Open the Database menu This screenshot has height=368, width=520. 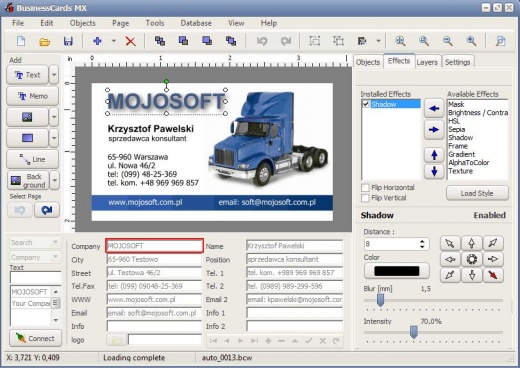coord(196,23)
